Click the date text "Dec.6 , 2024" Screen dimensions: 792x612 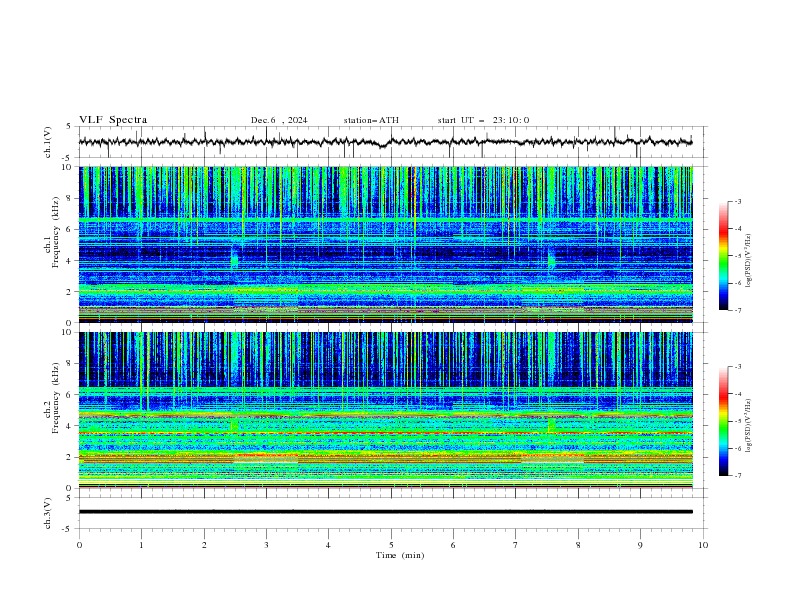point(279,120)
